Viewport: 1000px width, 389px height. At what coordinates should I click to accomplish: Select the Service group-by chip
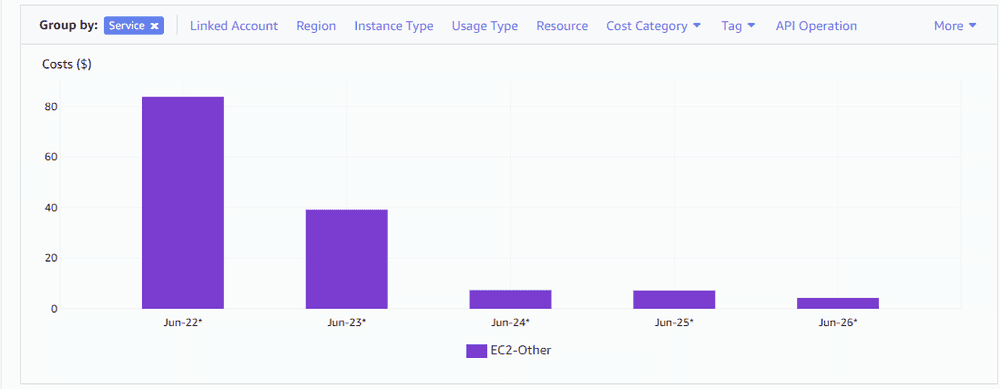coord(134,26)
